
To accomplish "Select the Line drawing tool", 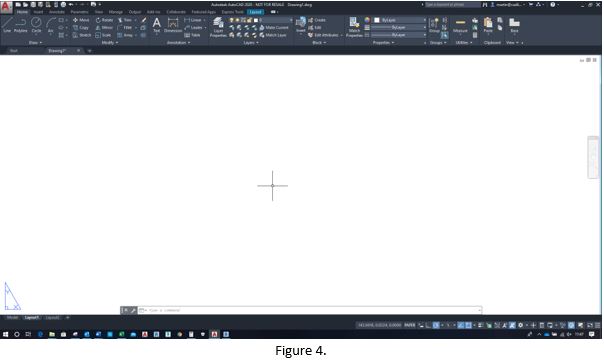I will [7, 25].
